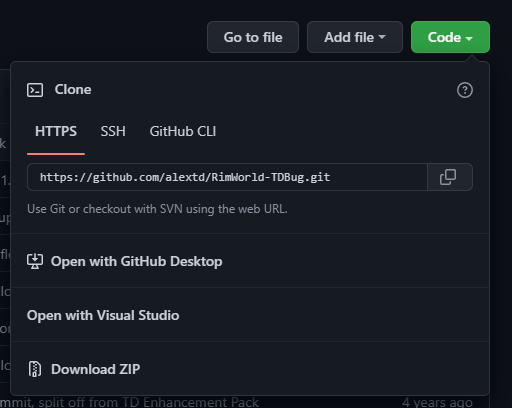Click the GitHub Desktop download icon
This screenshot has width=512, height=408.
pos(35,261)
